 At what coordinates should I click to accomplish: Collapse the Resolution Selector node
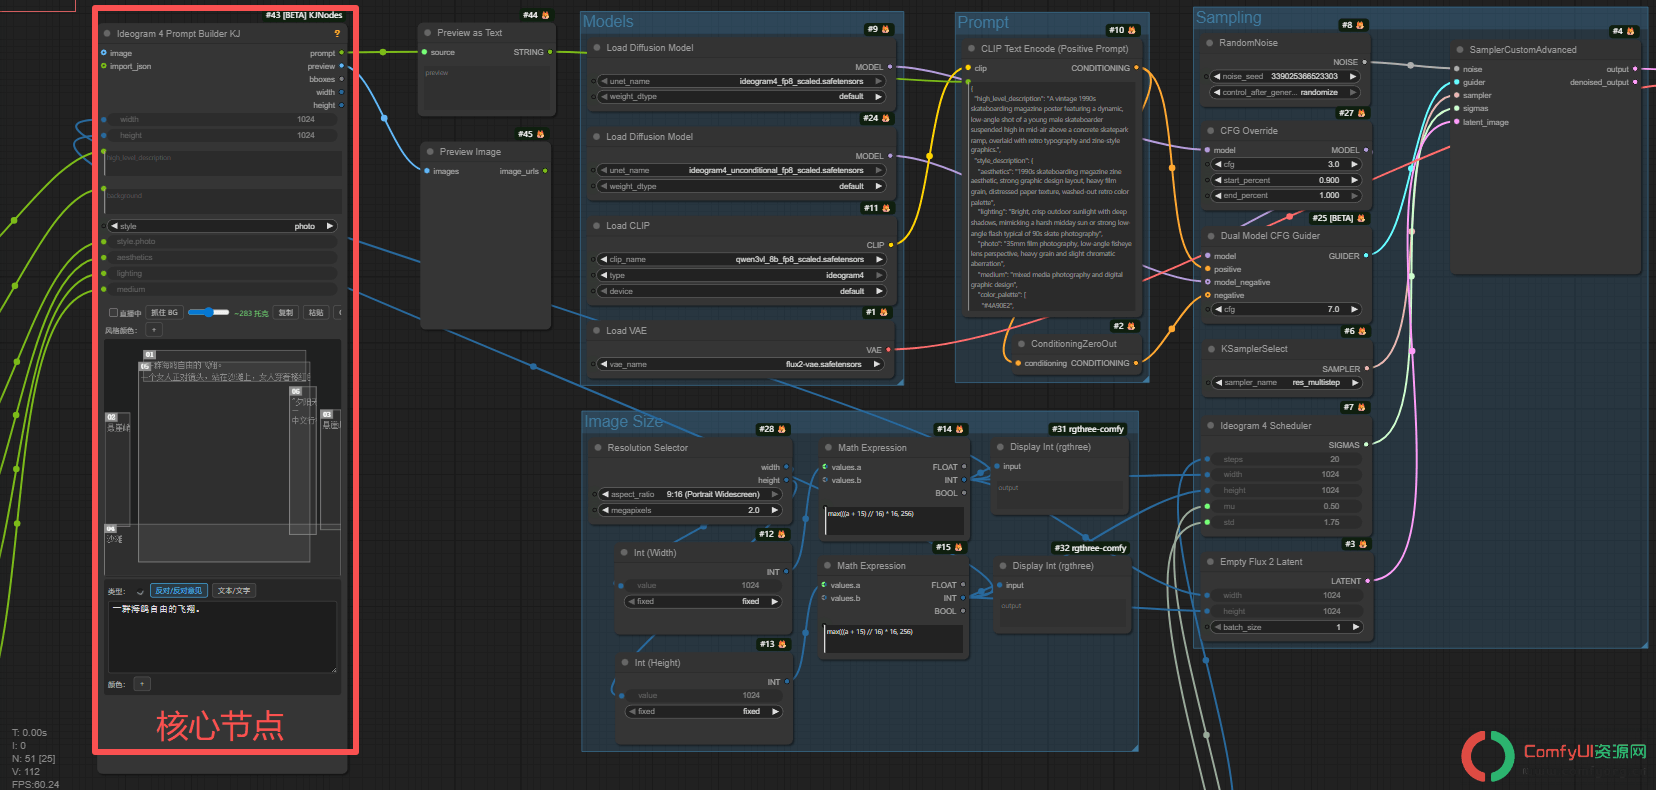[x=598, y=448]
